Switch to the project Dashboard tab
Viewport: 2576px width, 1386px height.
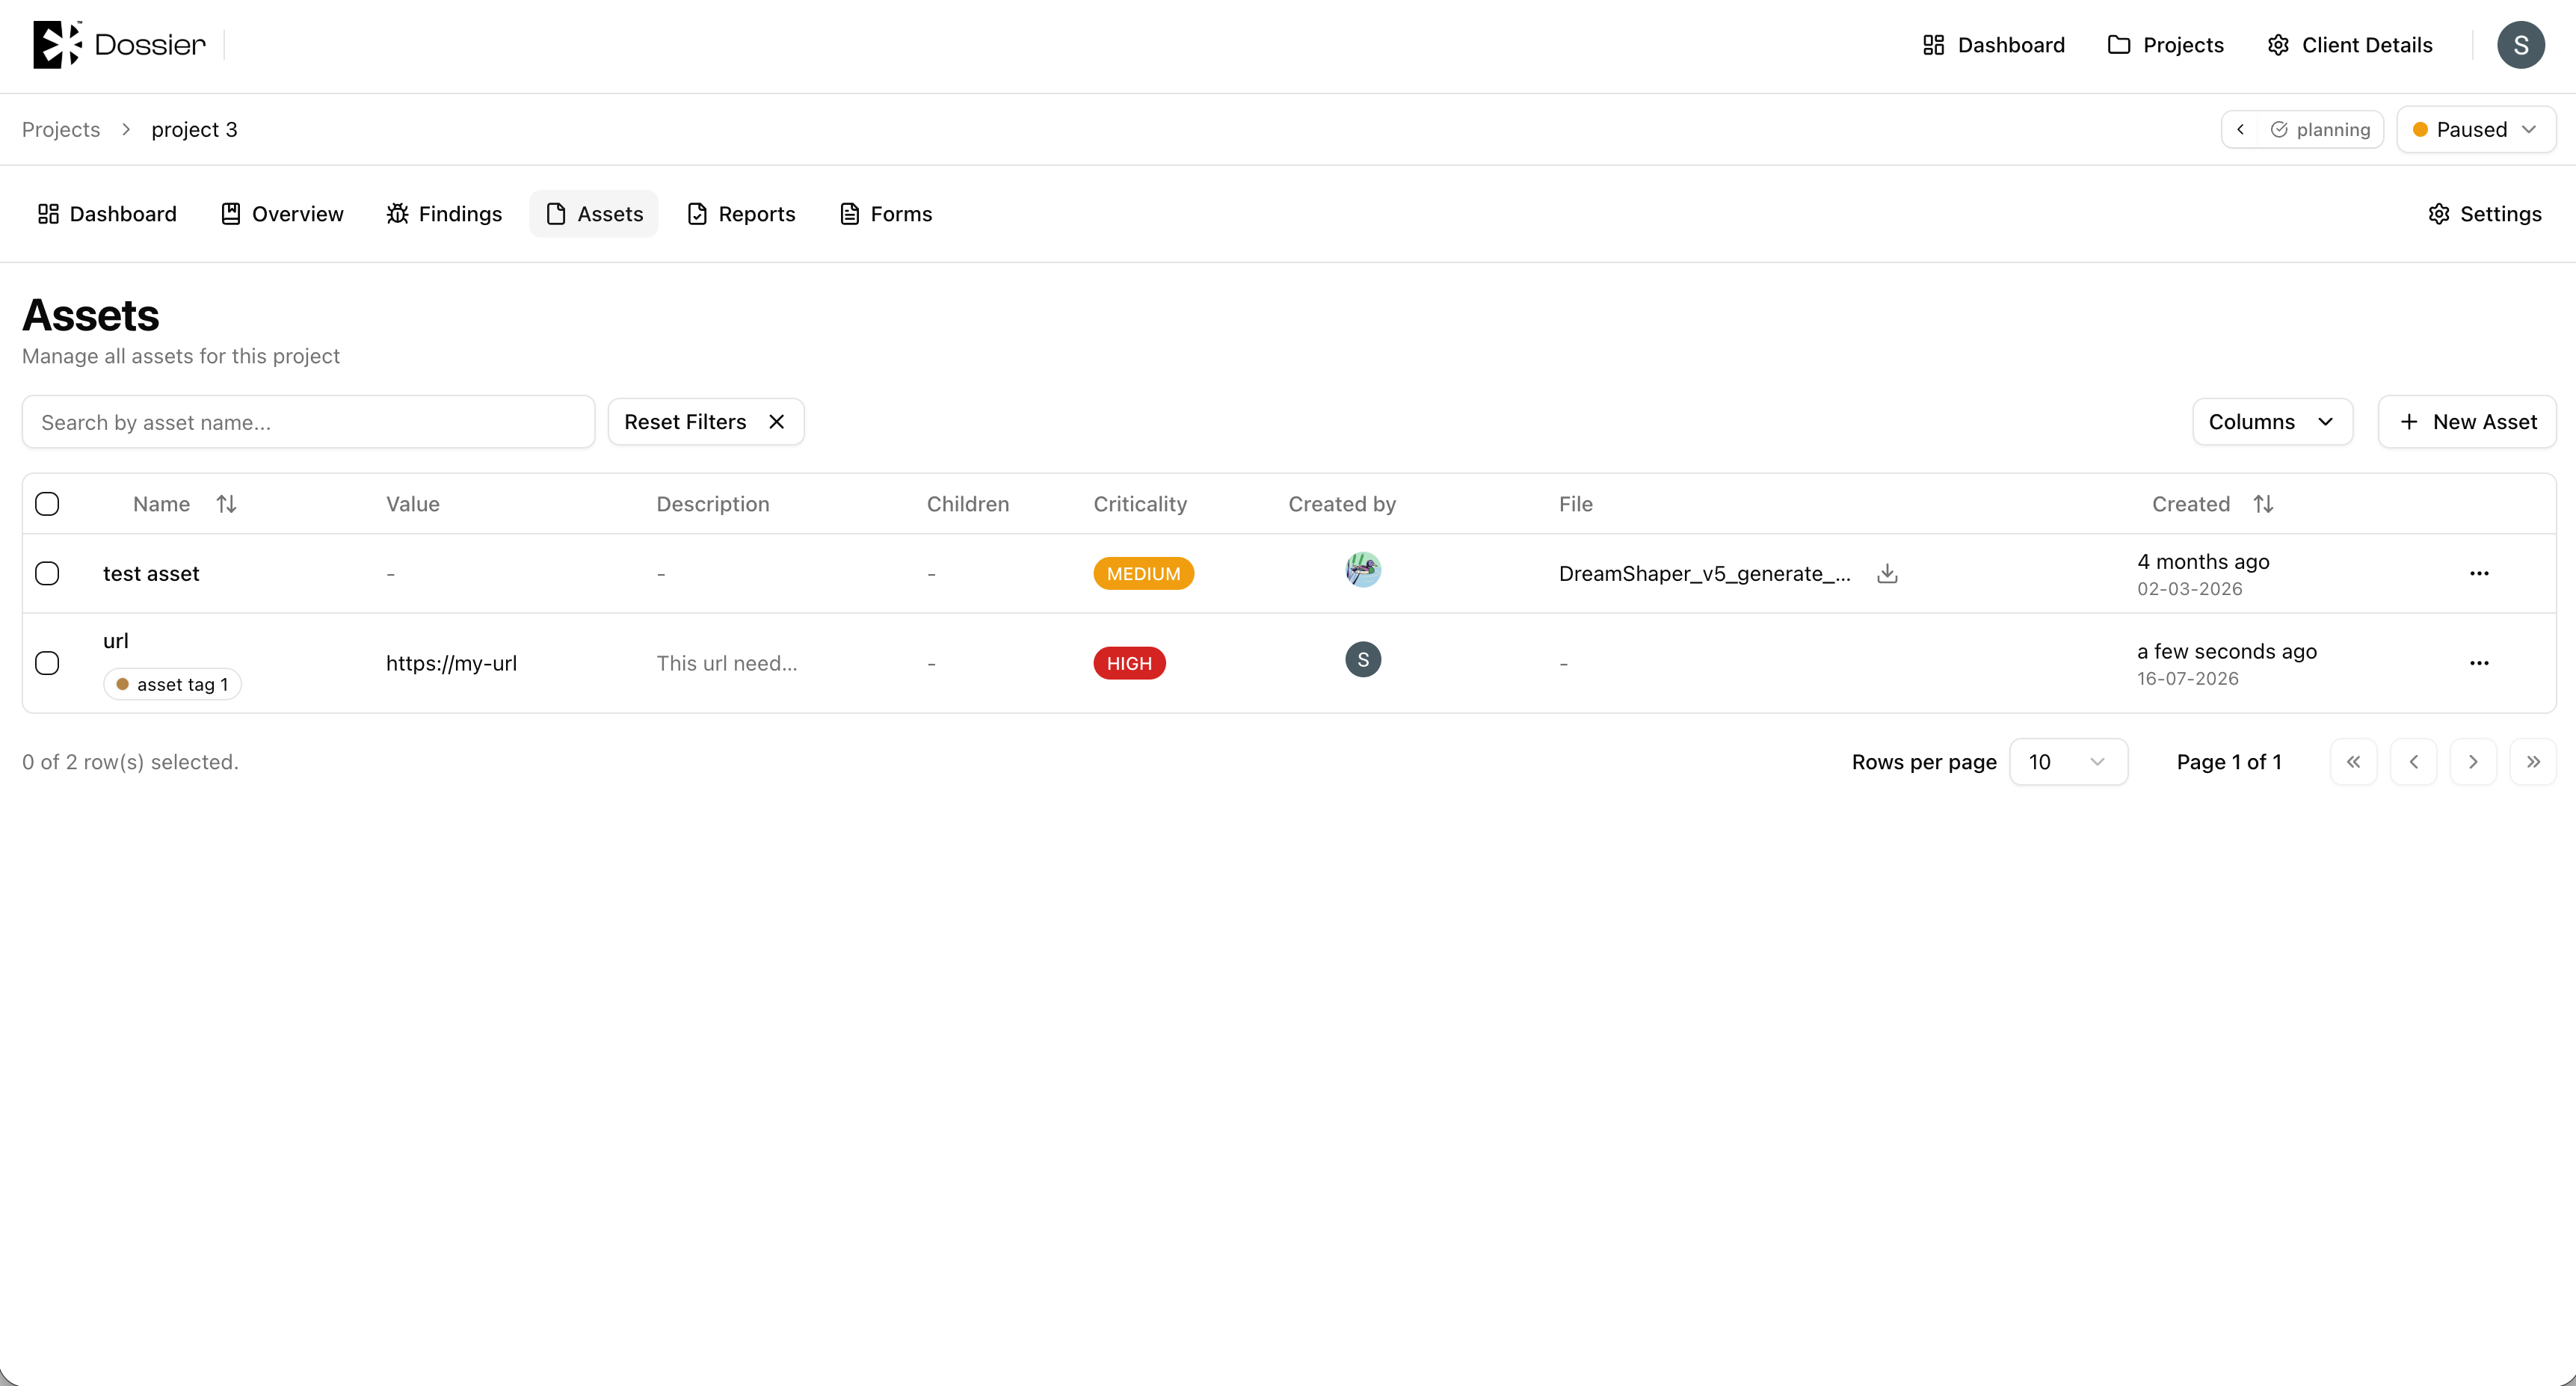coord(107,214)
